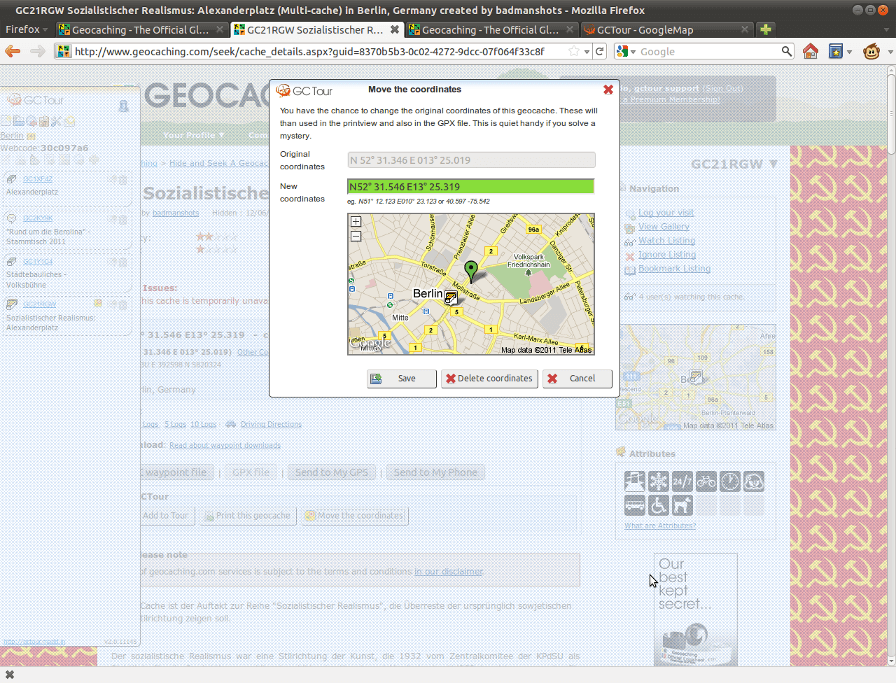Select the GC21RGW Sozialistischer tab

[x=317, y=30]
